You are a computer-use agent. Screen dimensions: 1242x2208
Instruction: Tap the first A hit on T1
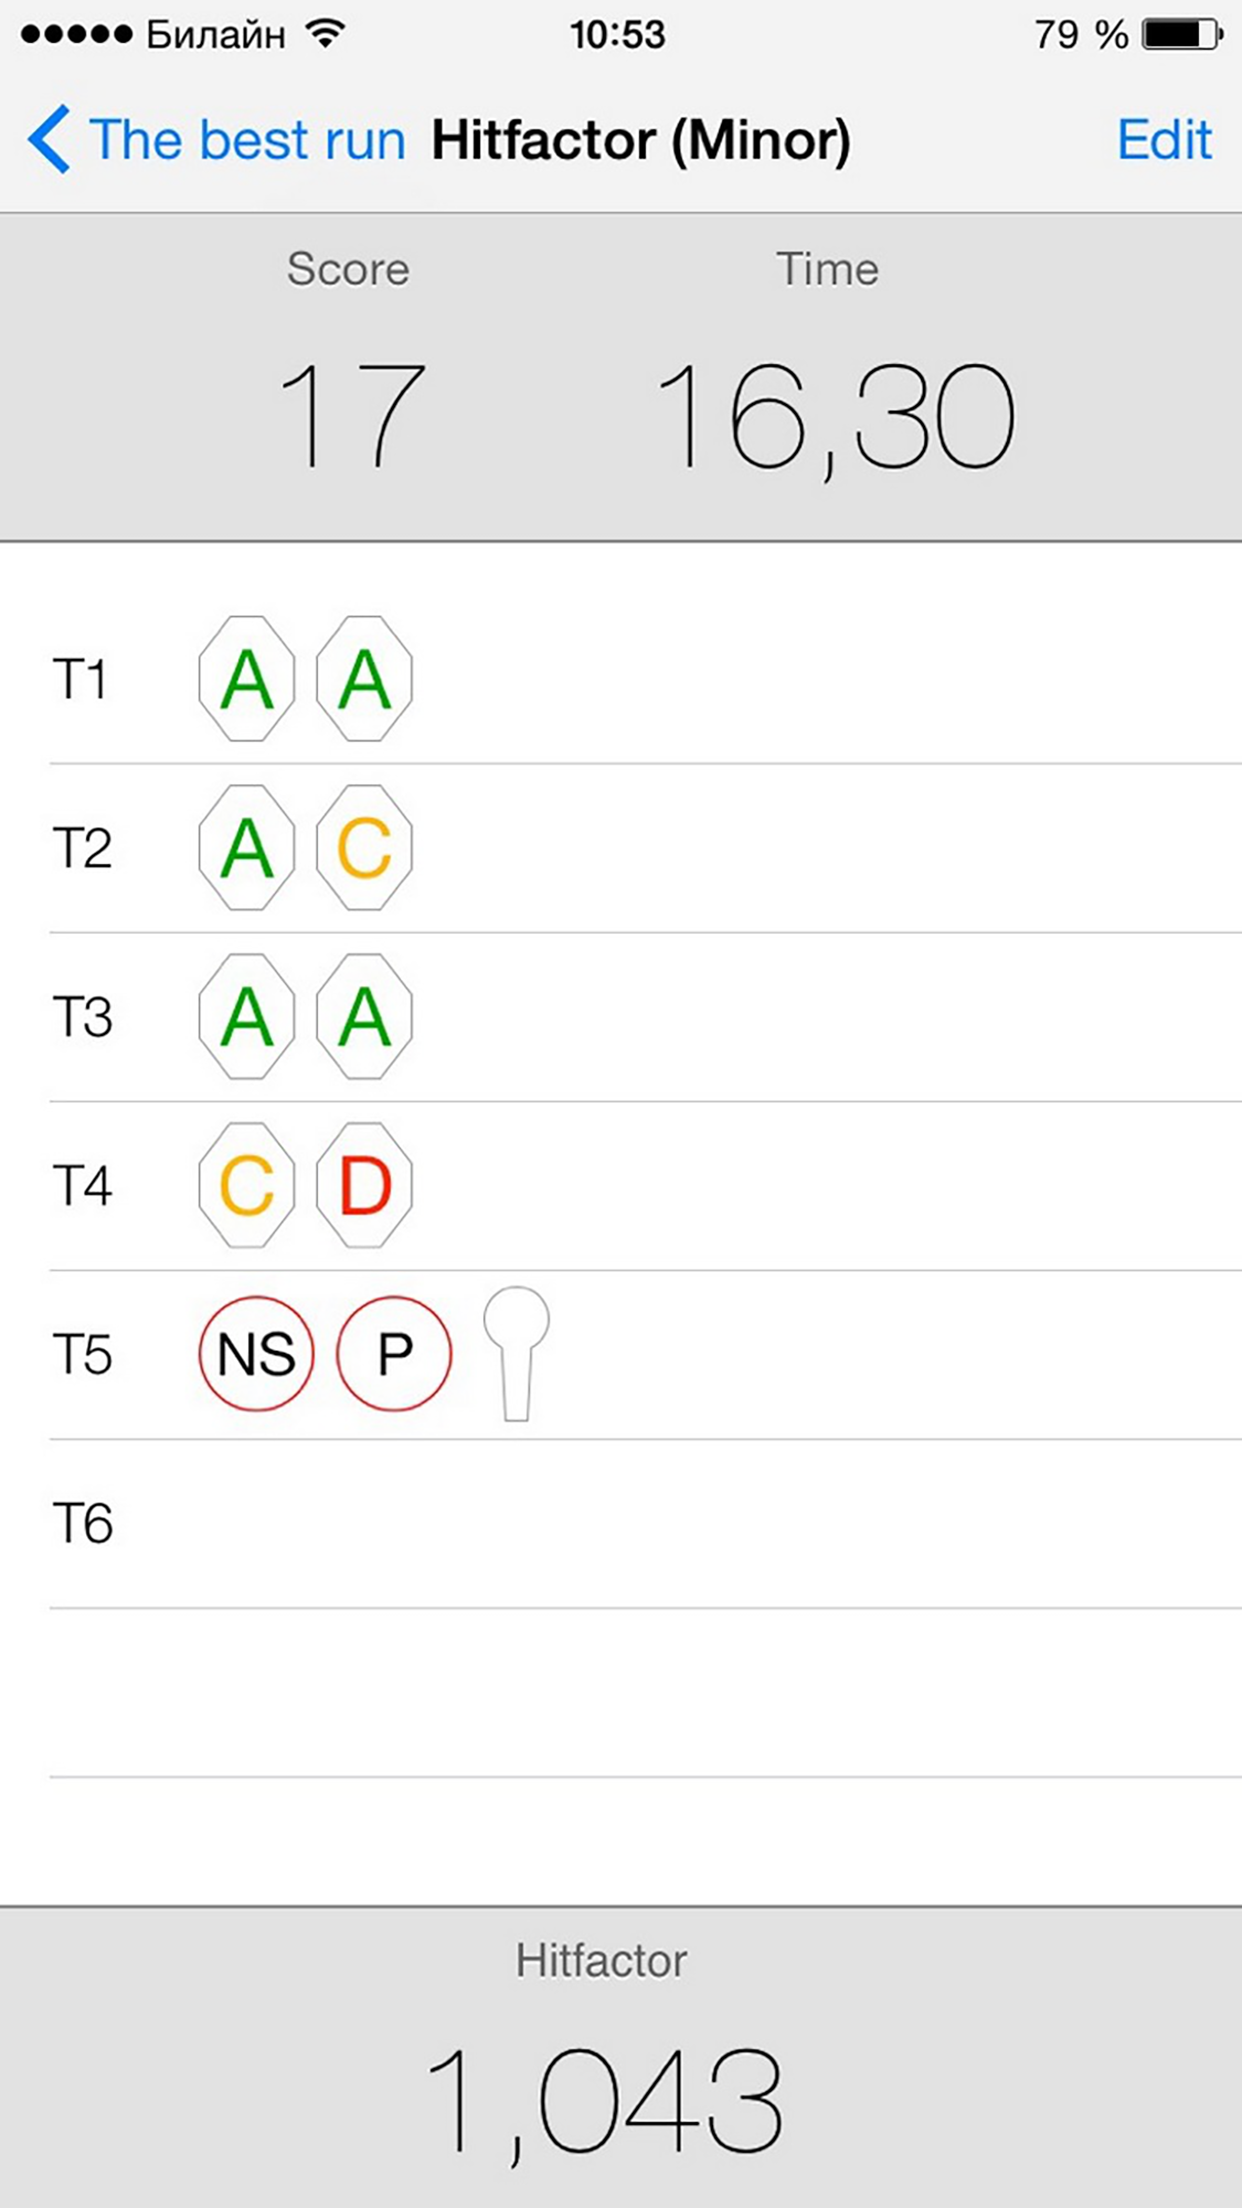[x=247, y=679]
